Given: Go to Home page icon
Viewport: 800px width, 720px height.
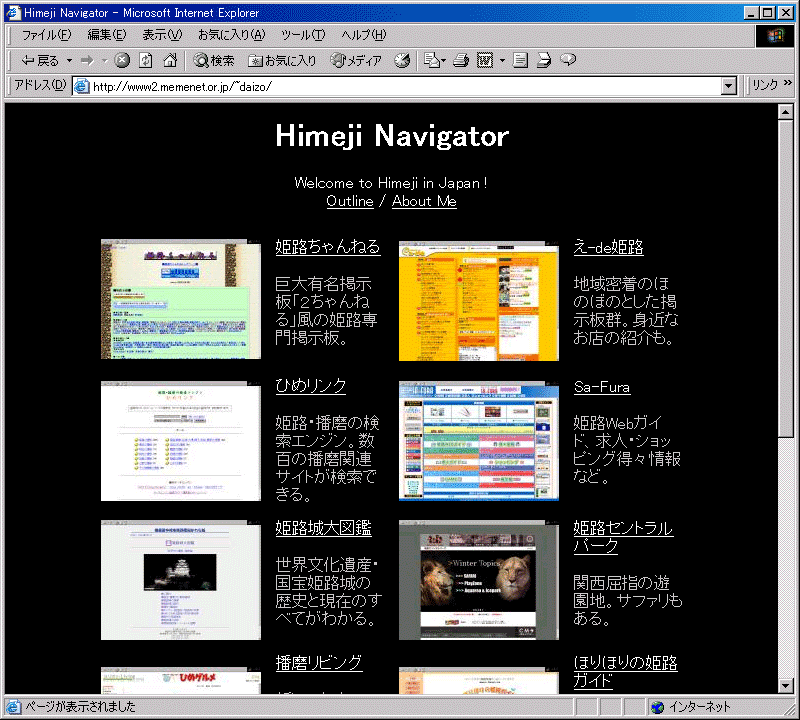Looking at the screenshot, I should 170,61.
